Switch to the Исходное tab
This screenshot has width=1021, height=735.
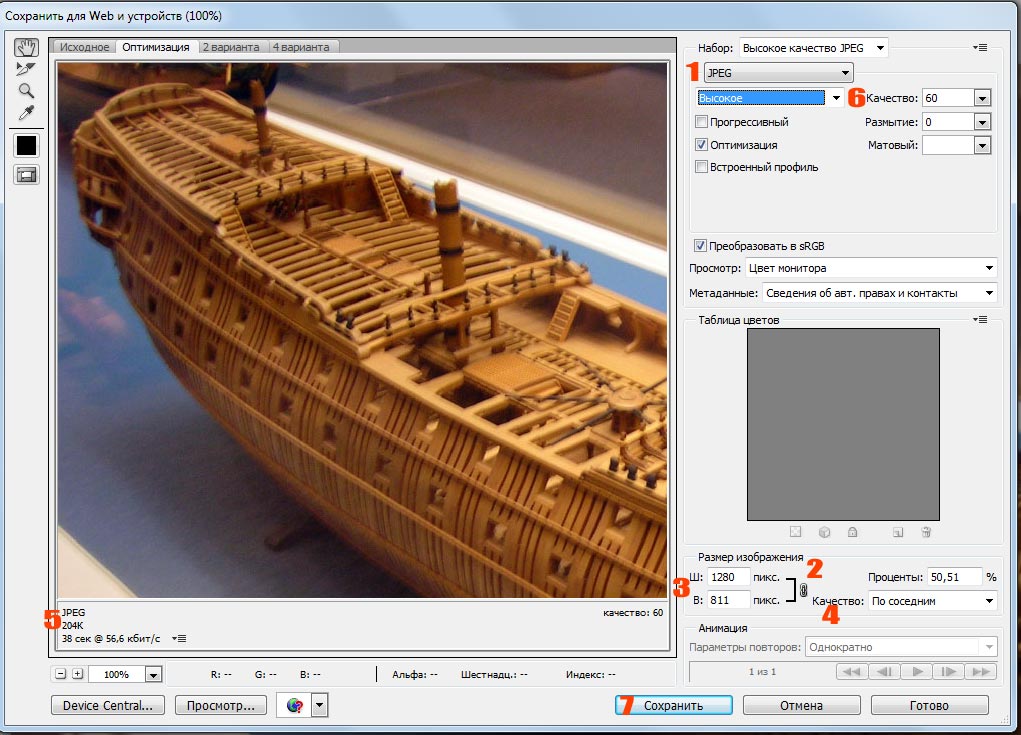pos(84,47)
